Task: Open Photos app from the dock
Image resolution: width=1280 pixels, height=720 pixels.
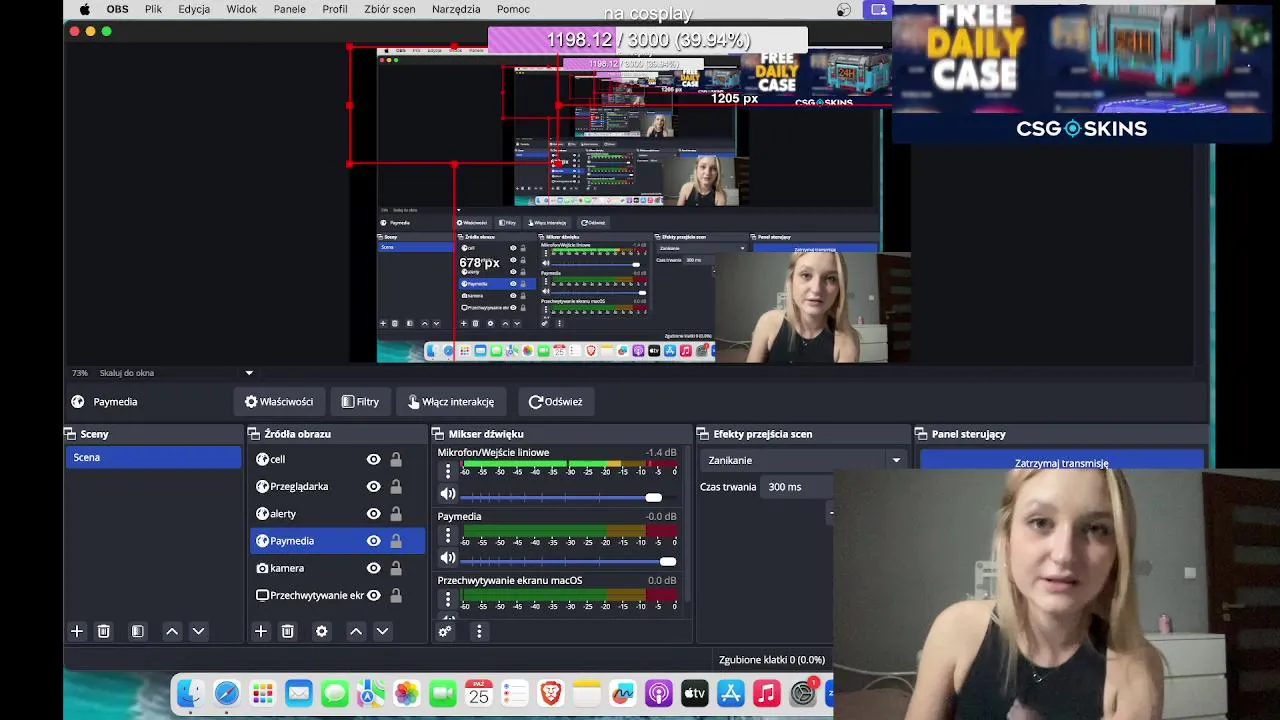Action: coord(406,693)
